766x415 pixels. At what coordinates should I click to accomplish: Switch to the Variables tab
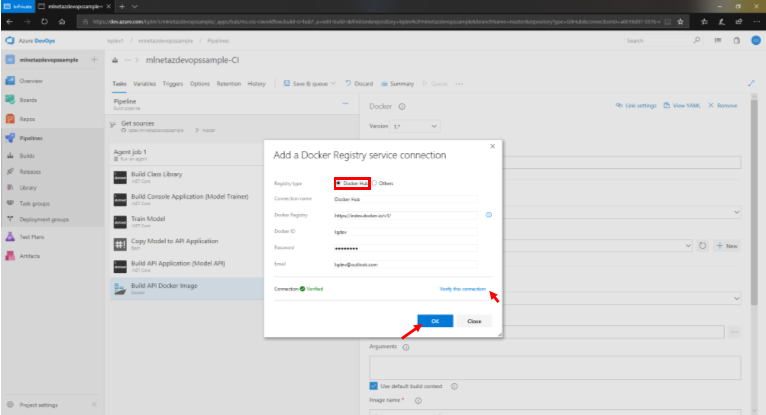[x=144, y=84]
